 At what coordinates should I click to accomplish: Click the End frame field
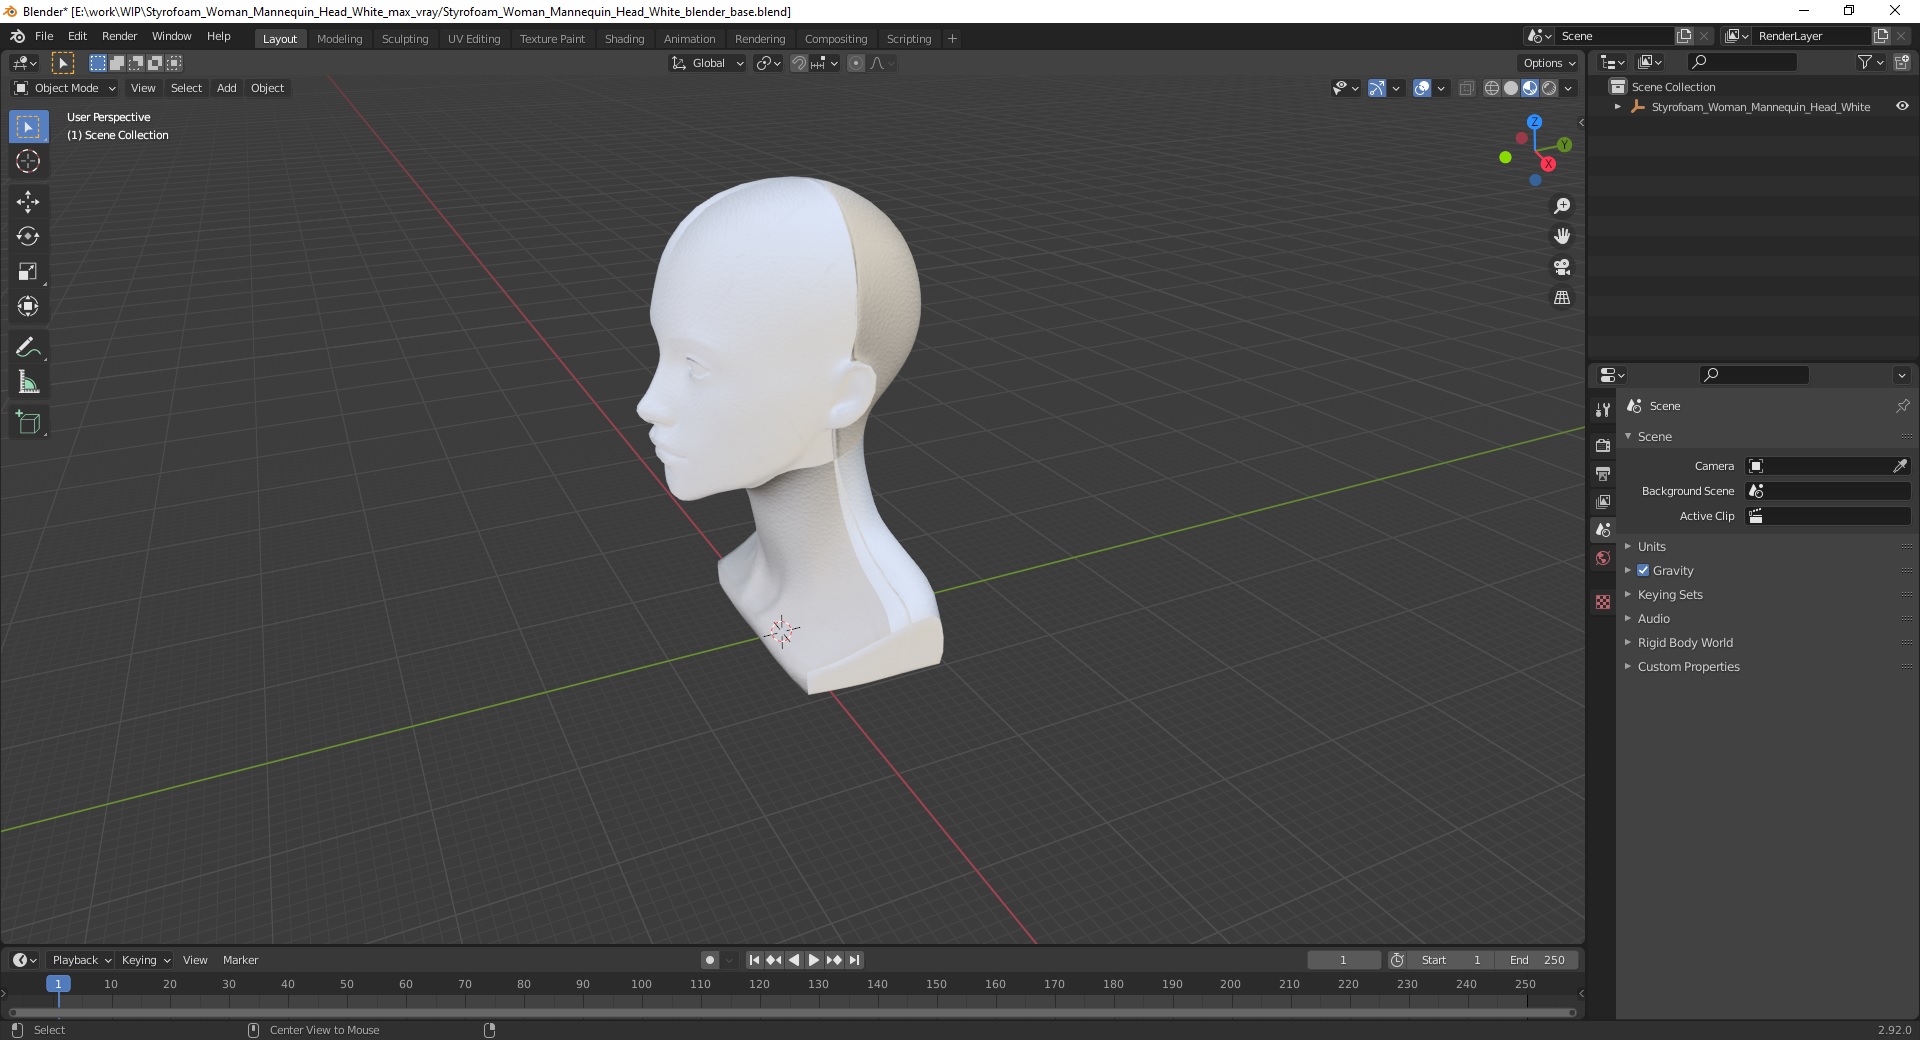(1538, 960)
